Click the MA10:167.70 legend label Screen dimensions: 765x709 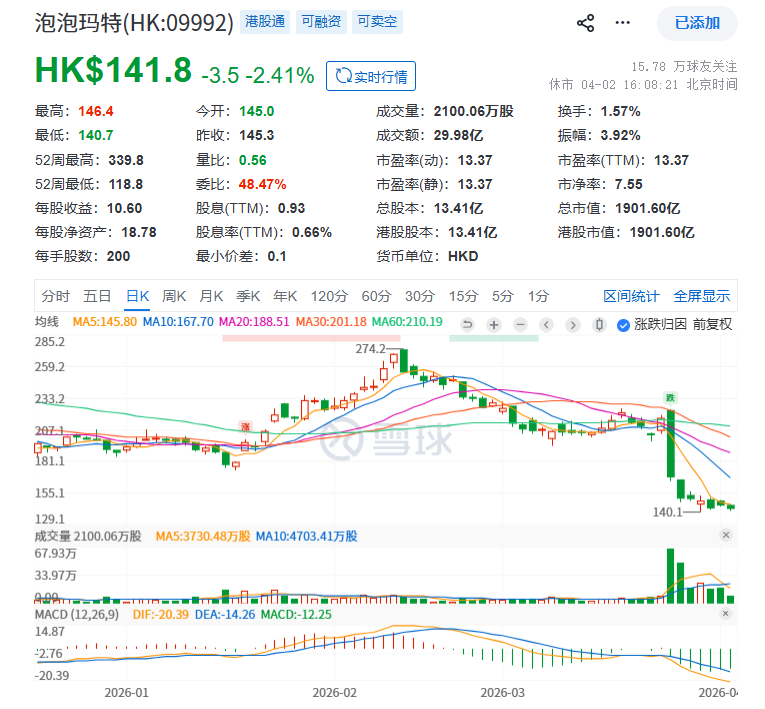pyautogui.click(x=178, y=322)
